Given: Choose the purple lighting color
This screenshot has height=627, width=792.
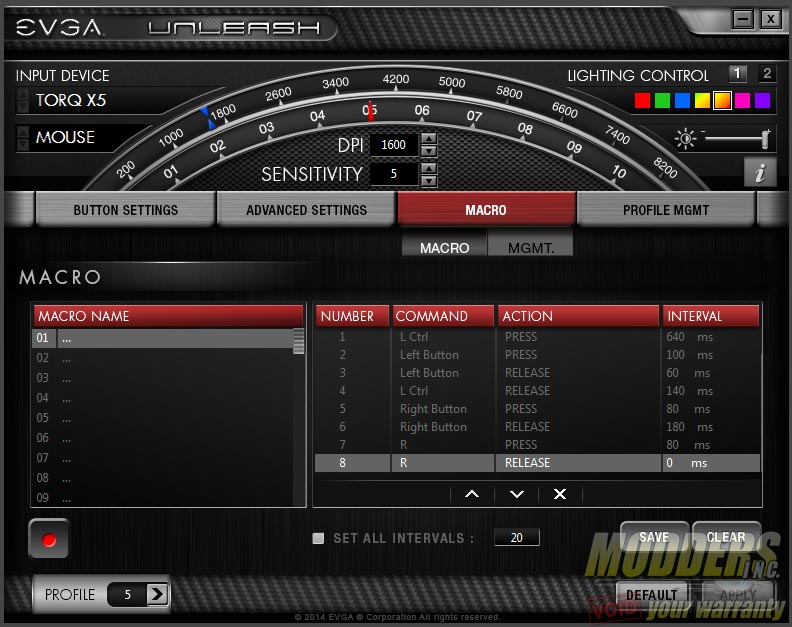Looking at the screenshot, I should tap(762, 101).
